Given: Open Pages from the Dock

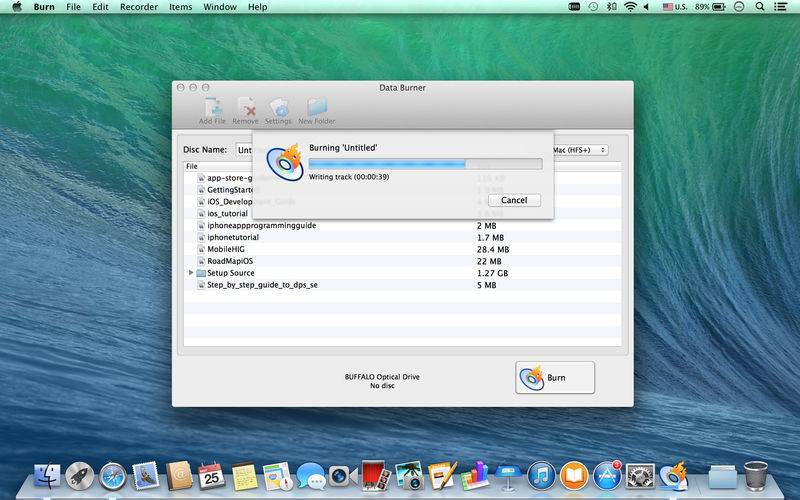Looking at the screenshot, I should 442,476.
